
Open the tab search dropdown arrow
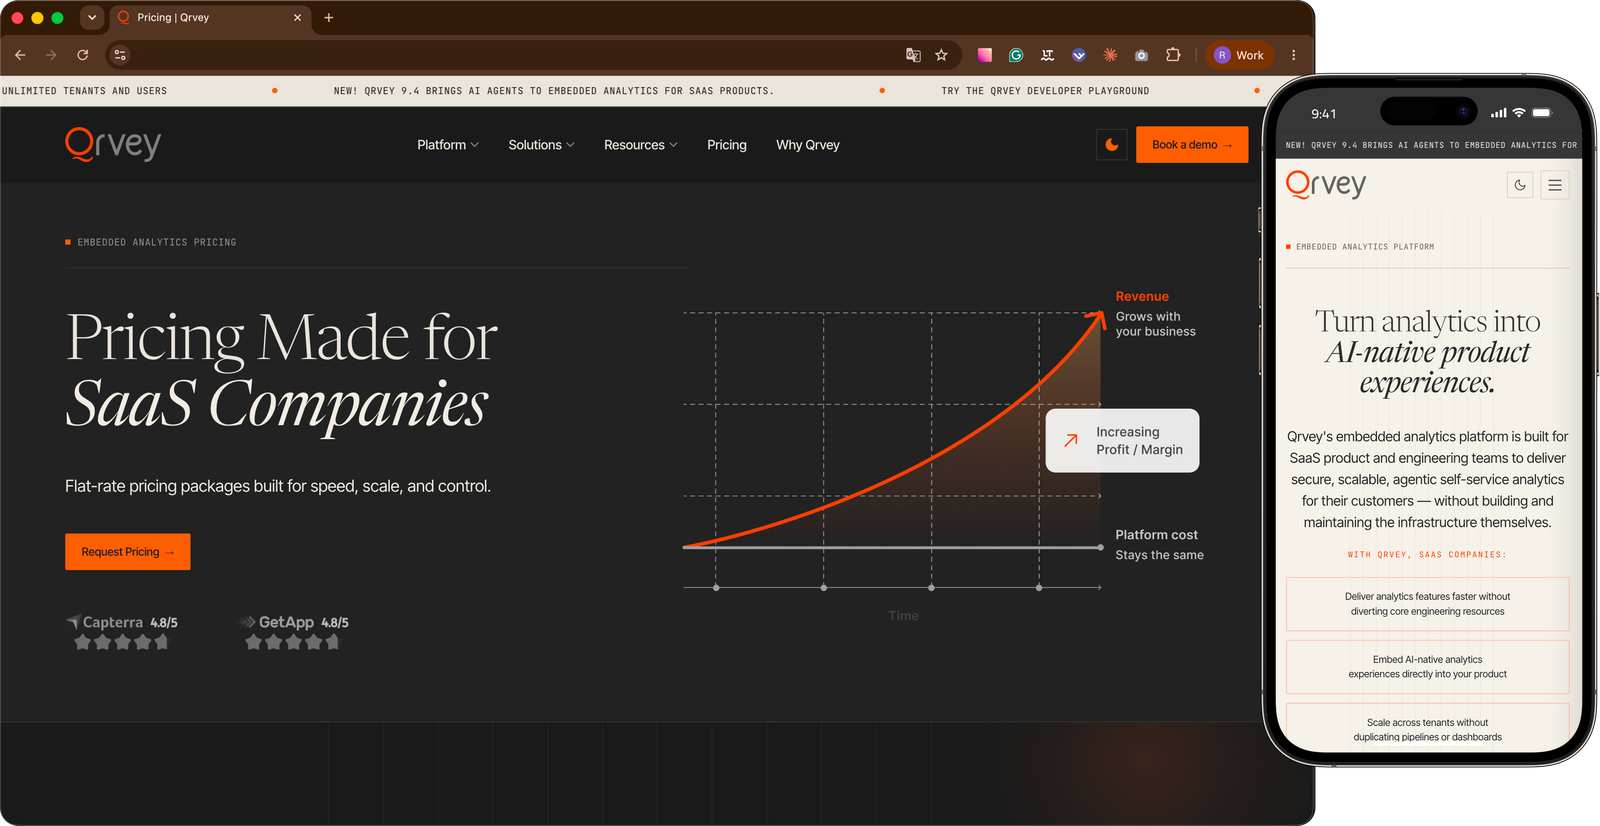pos(92,17)
